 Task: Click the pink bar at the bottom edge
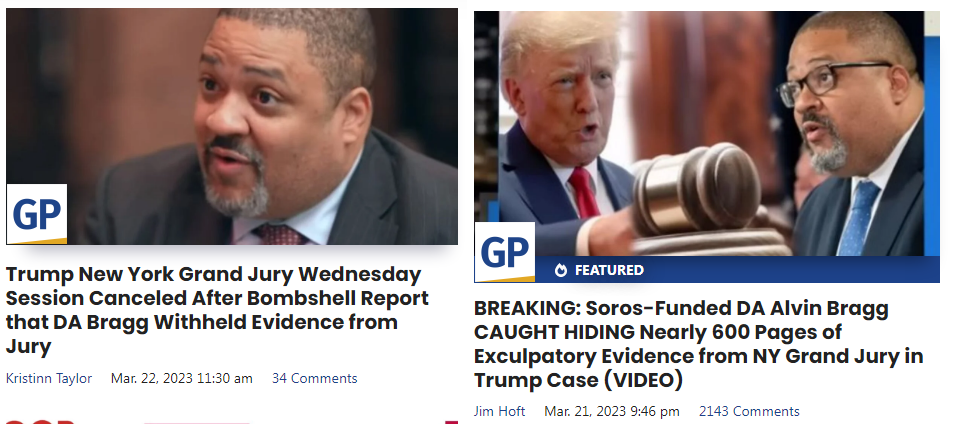[197, 422]
